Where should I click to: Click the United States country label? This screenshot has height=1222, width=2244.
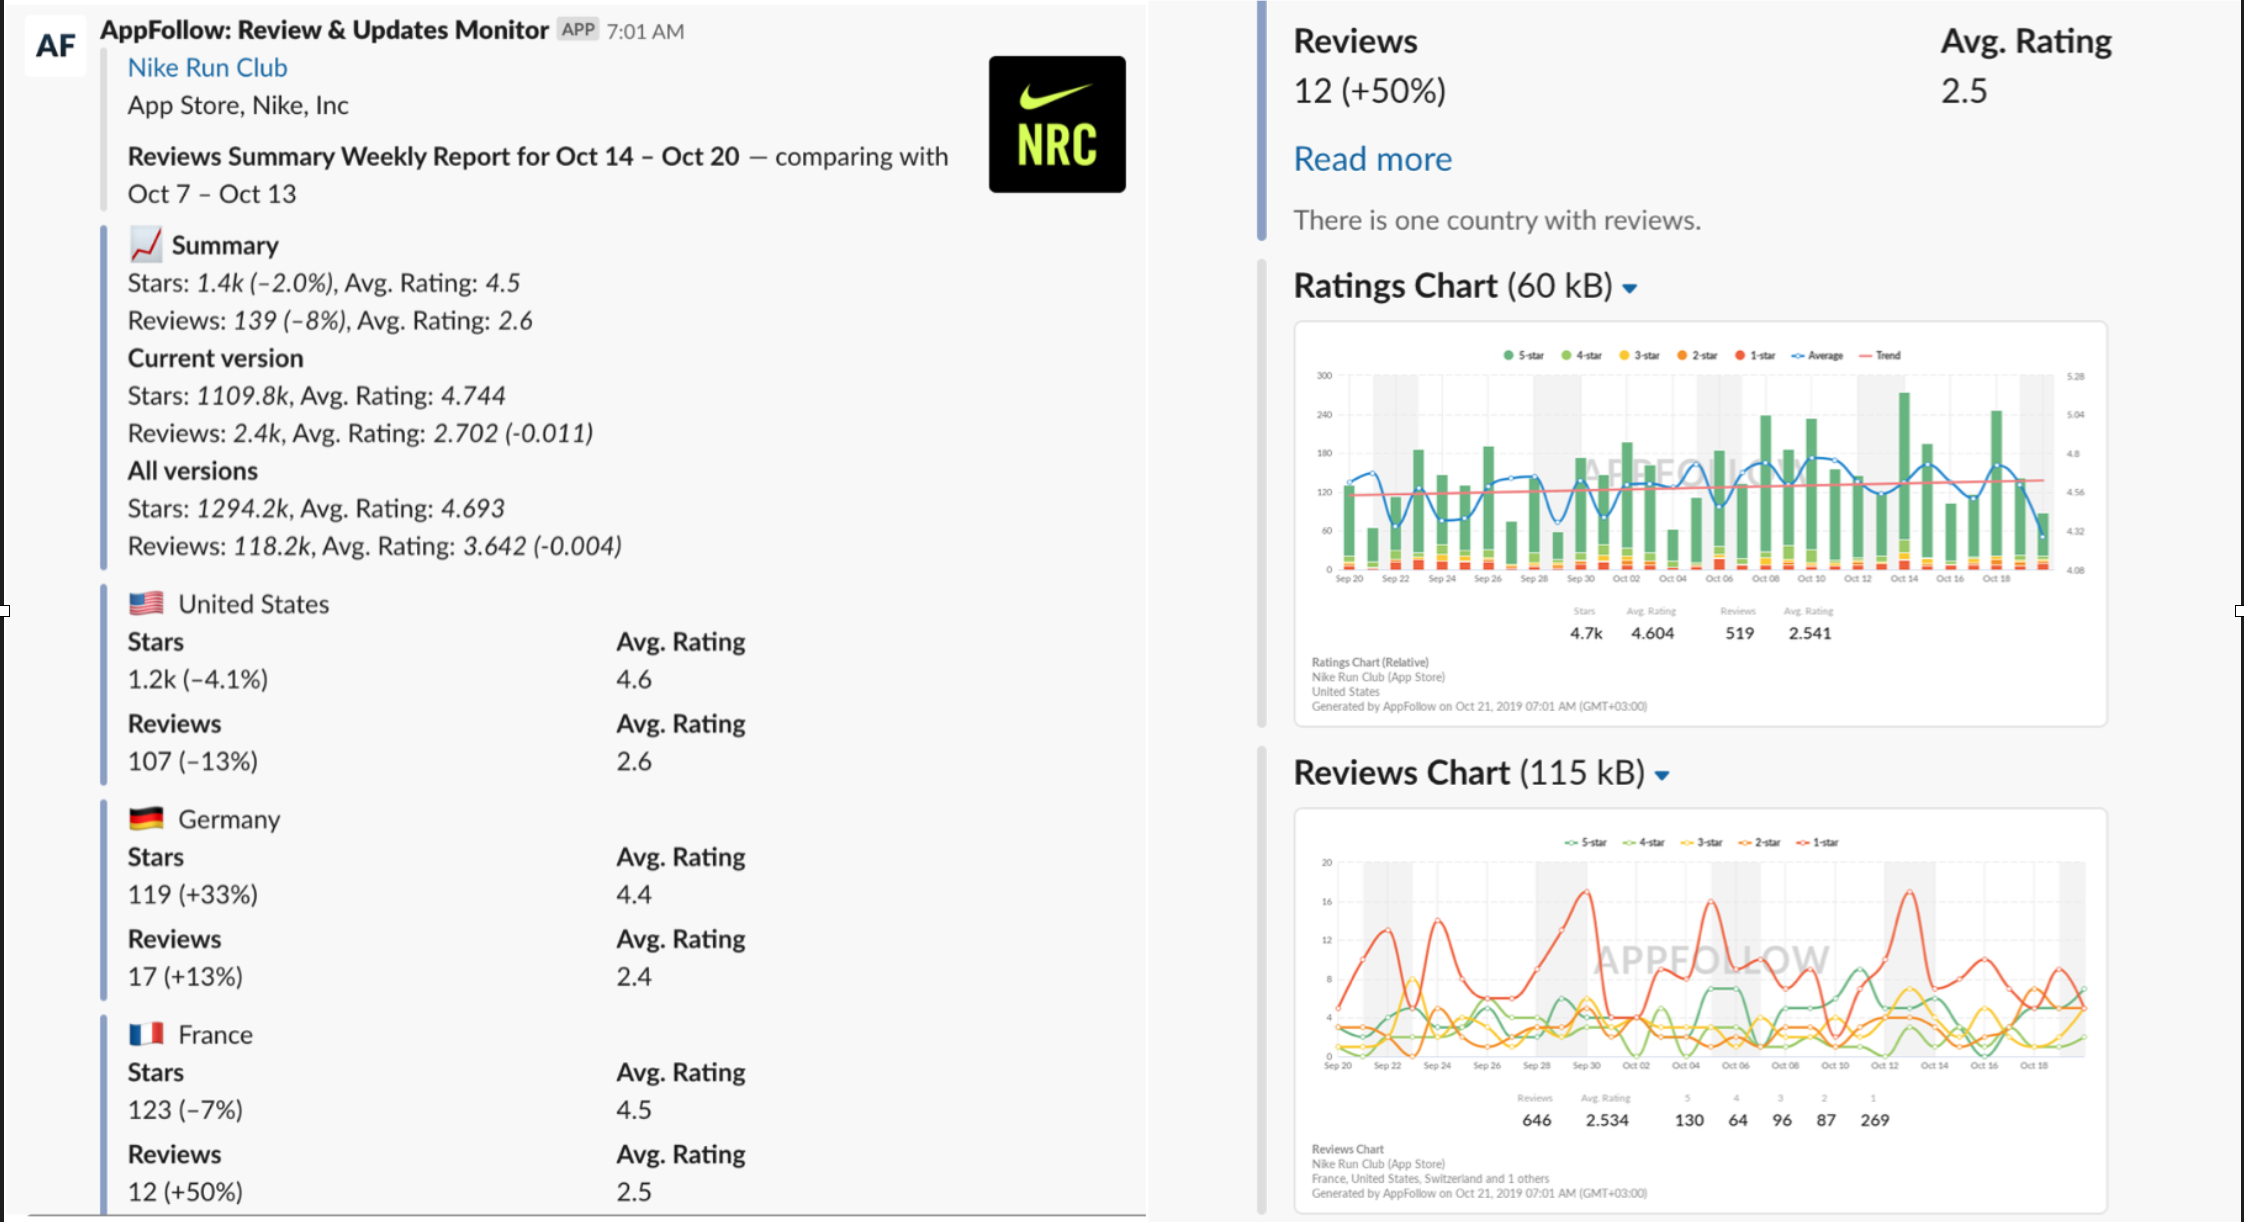tap(254, 604)
